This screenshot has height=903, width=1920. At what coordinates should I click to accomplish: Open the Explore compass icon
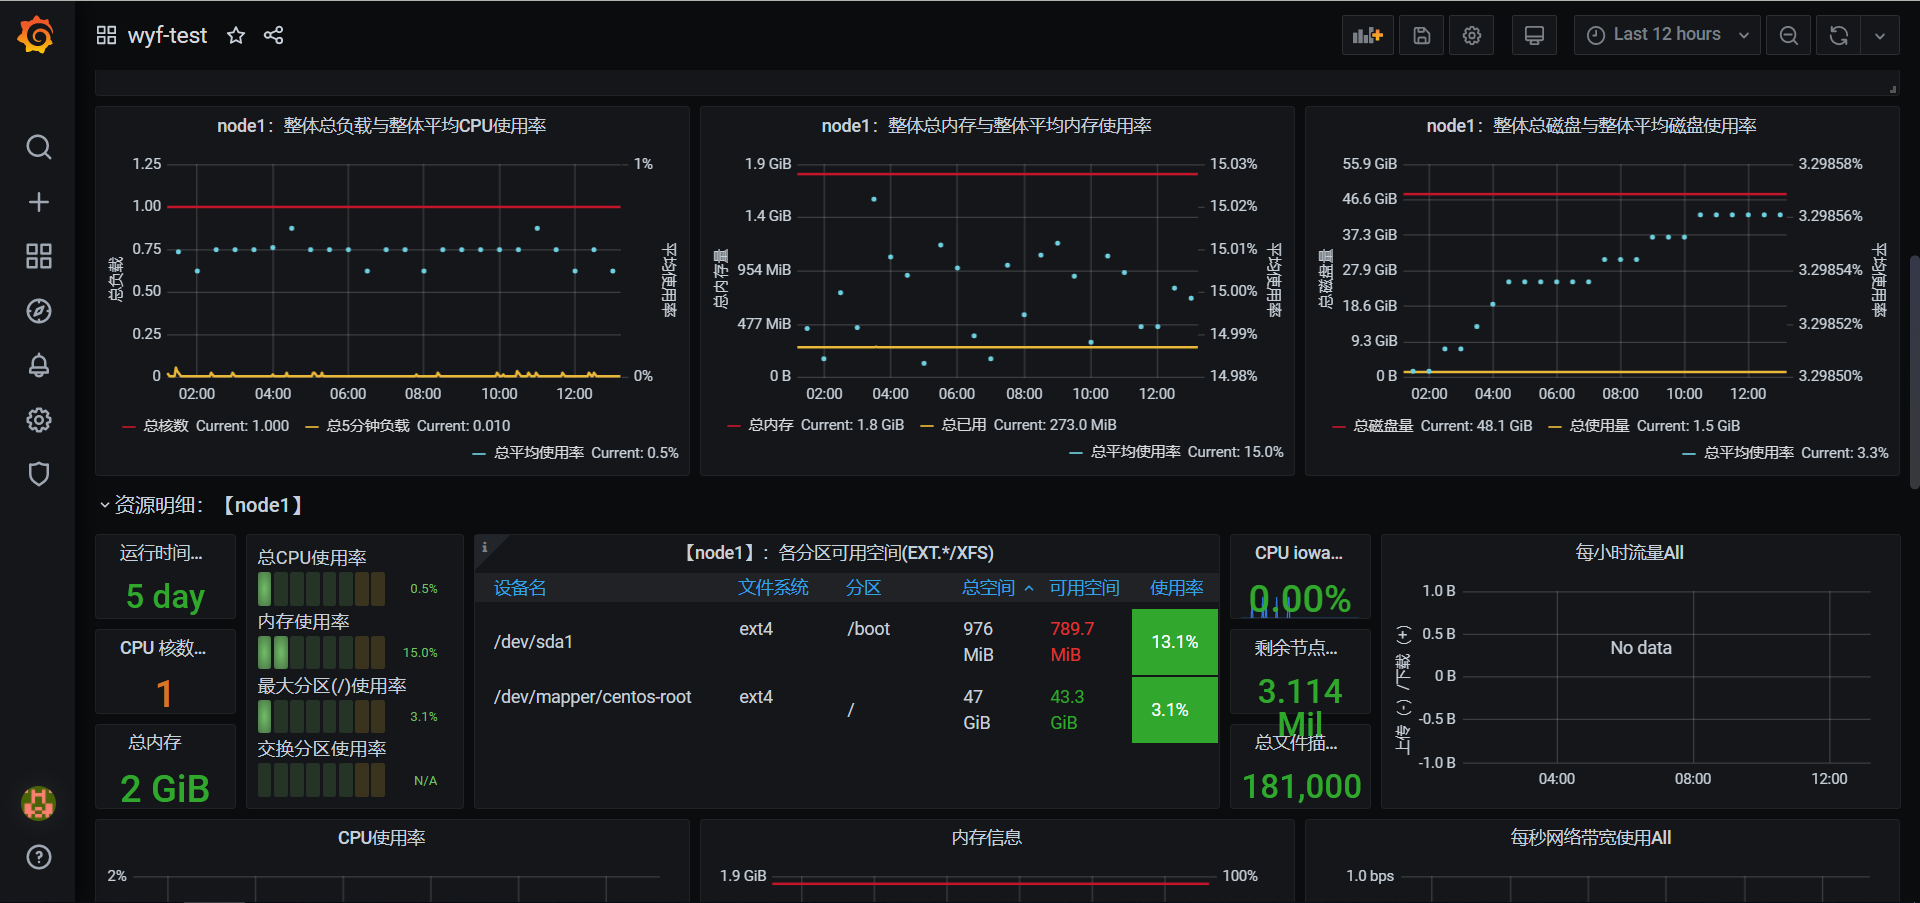pyautogui.click(x=38, y=311)
